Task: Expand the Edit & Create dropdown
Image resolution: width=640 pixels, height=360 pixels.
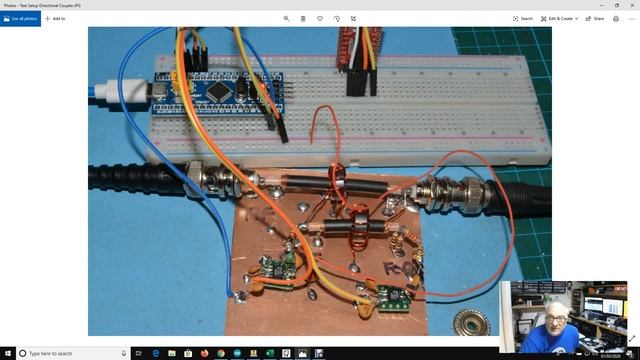Action: pyautogui.click(x=560, y=19)
